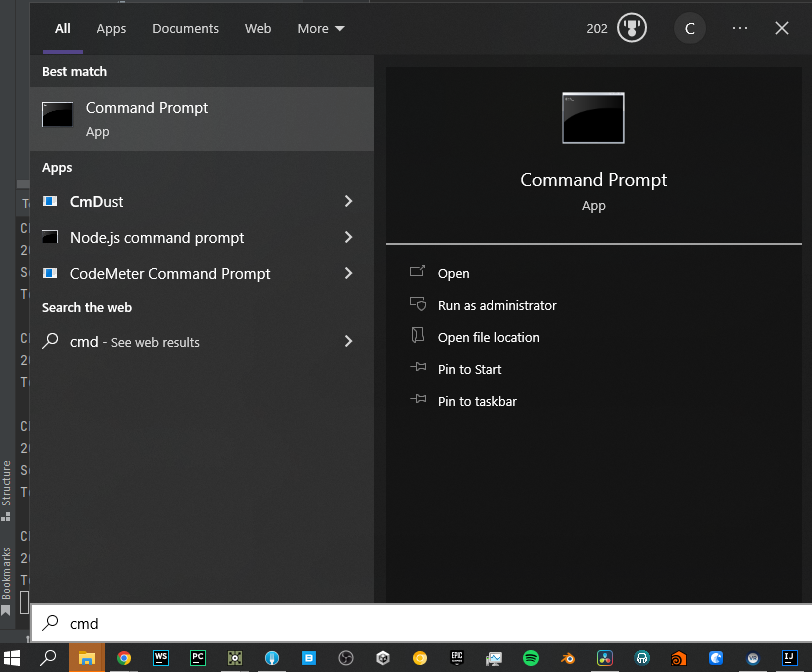Open the account avatar labeled C

[x=689, y=28]
